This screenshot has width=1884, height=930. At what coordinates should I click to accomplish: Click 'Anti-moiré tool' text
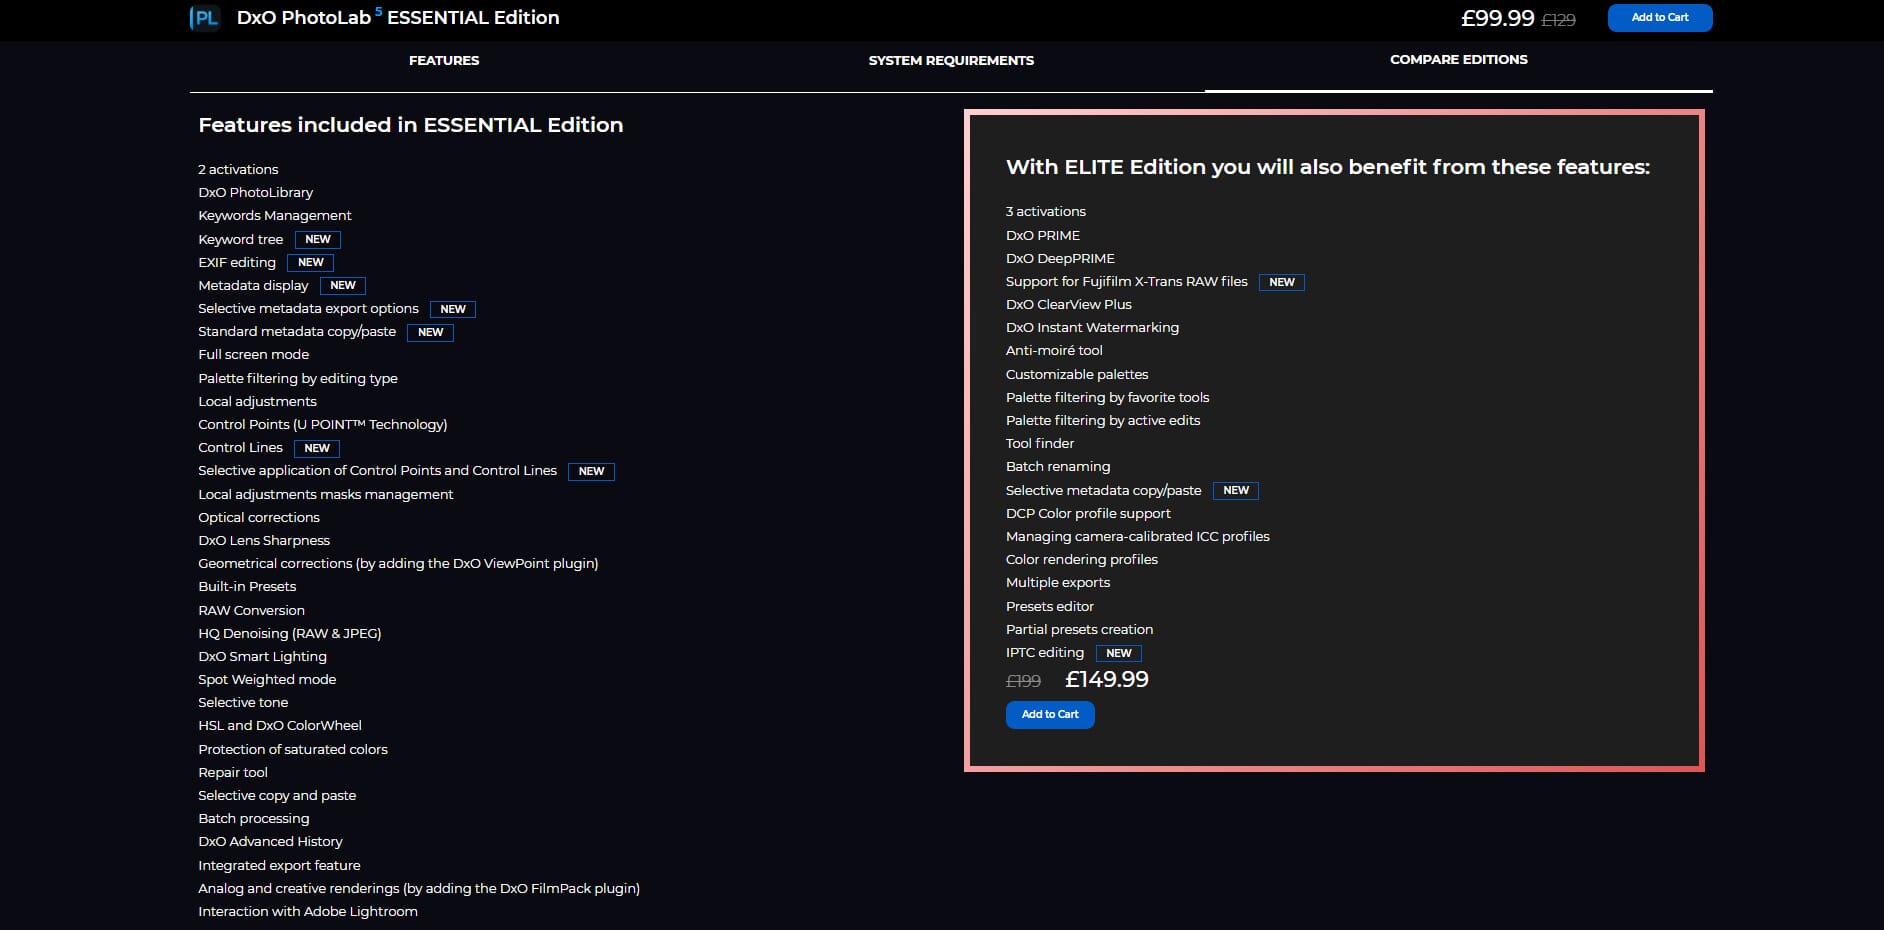click(x=1054, y=351)
